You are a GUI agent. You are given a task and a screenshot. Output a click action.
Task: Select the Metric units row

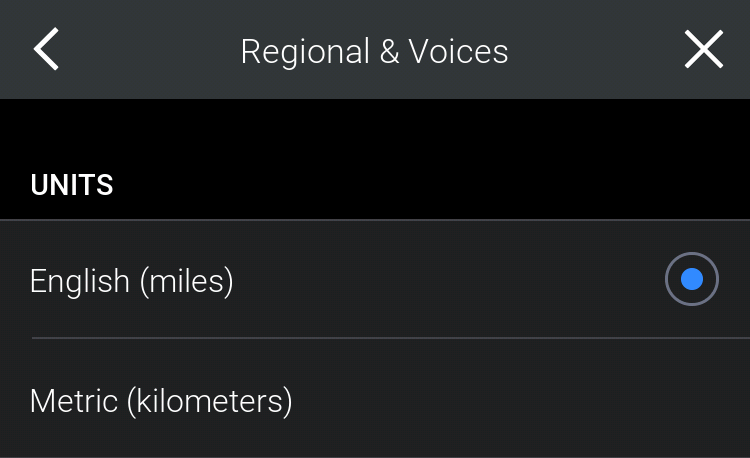[375, 401]
